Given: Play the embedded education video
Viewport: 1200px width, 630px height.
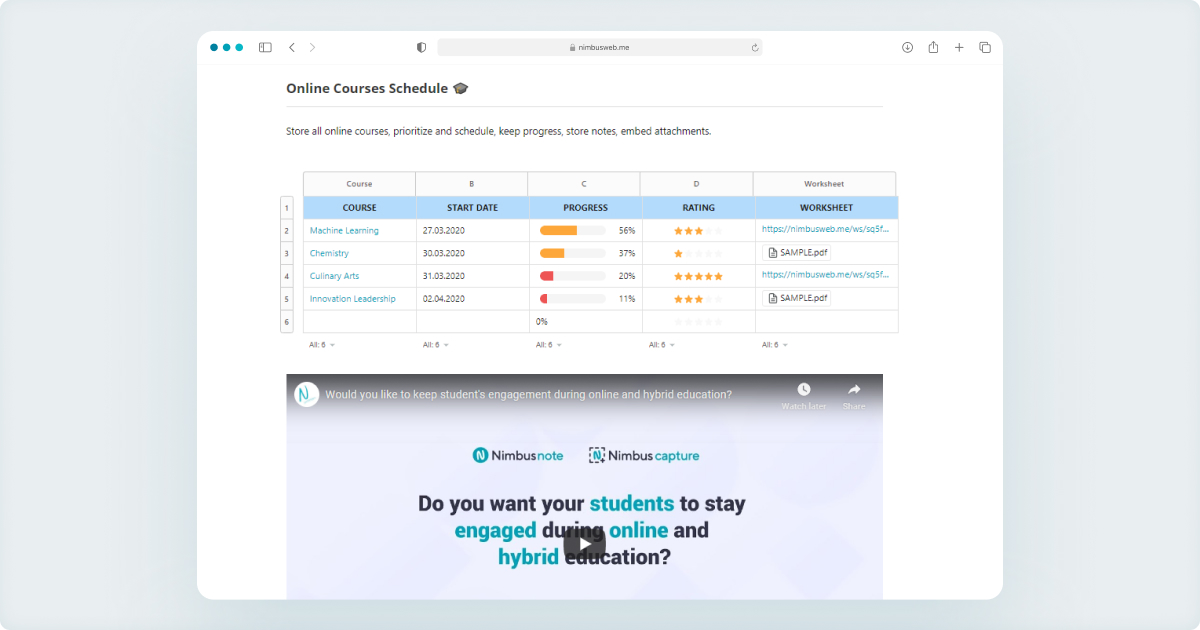Looking at the screenshot, I should click(x=583, y=541).
